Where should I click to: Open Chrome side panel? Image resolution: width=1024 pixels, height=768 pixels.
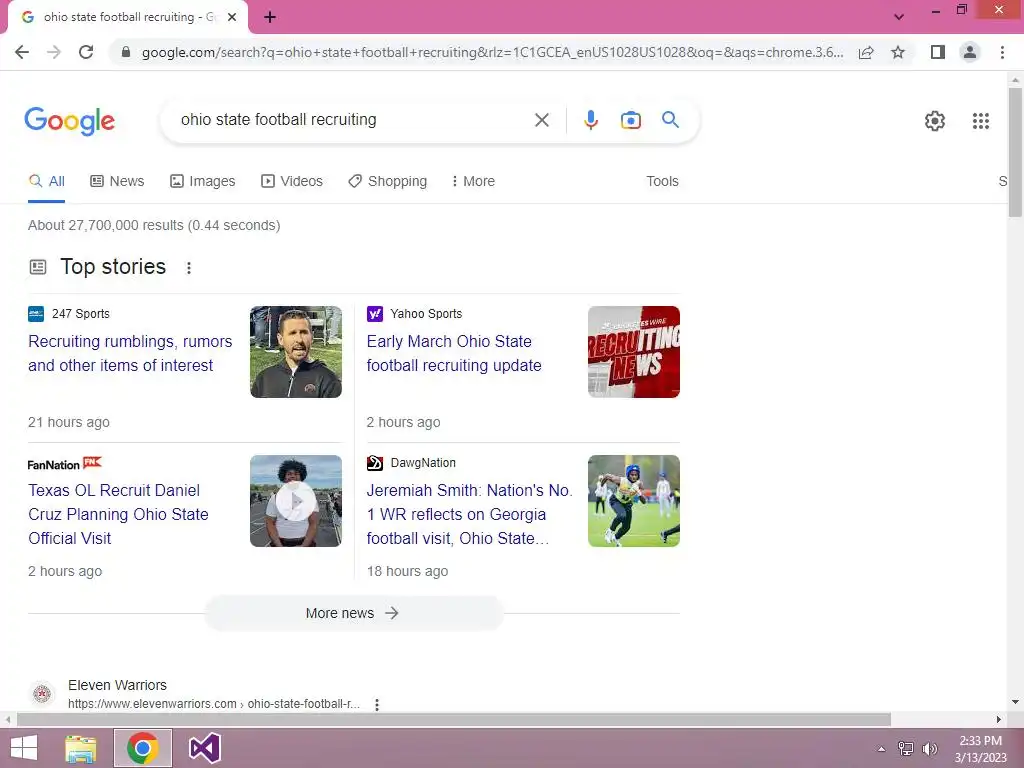pos(938,52)
